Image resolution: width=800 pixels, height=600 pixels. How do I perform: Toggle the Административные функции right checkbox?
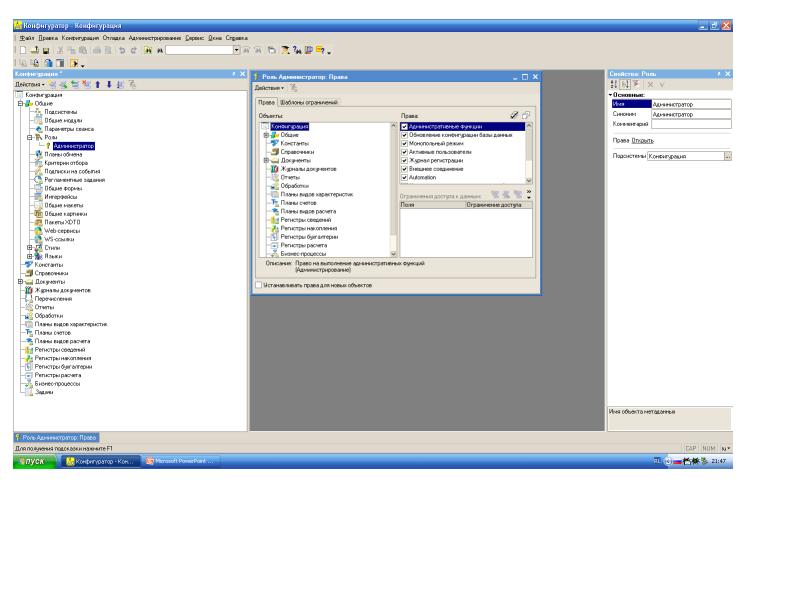tap(404, 127)
